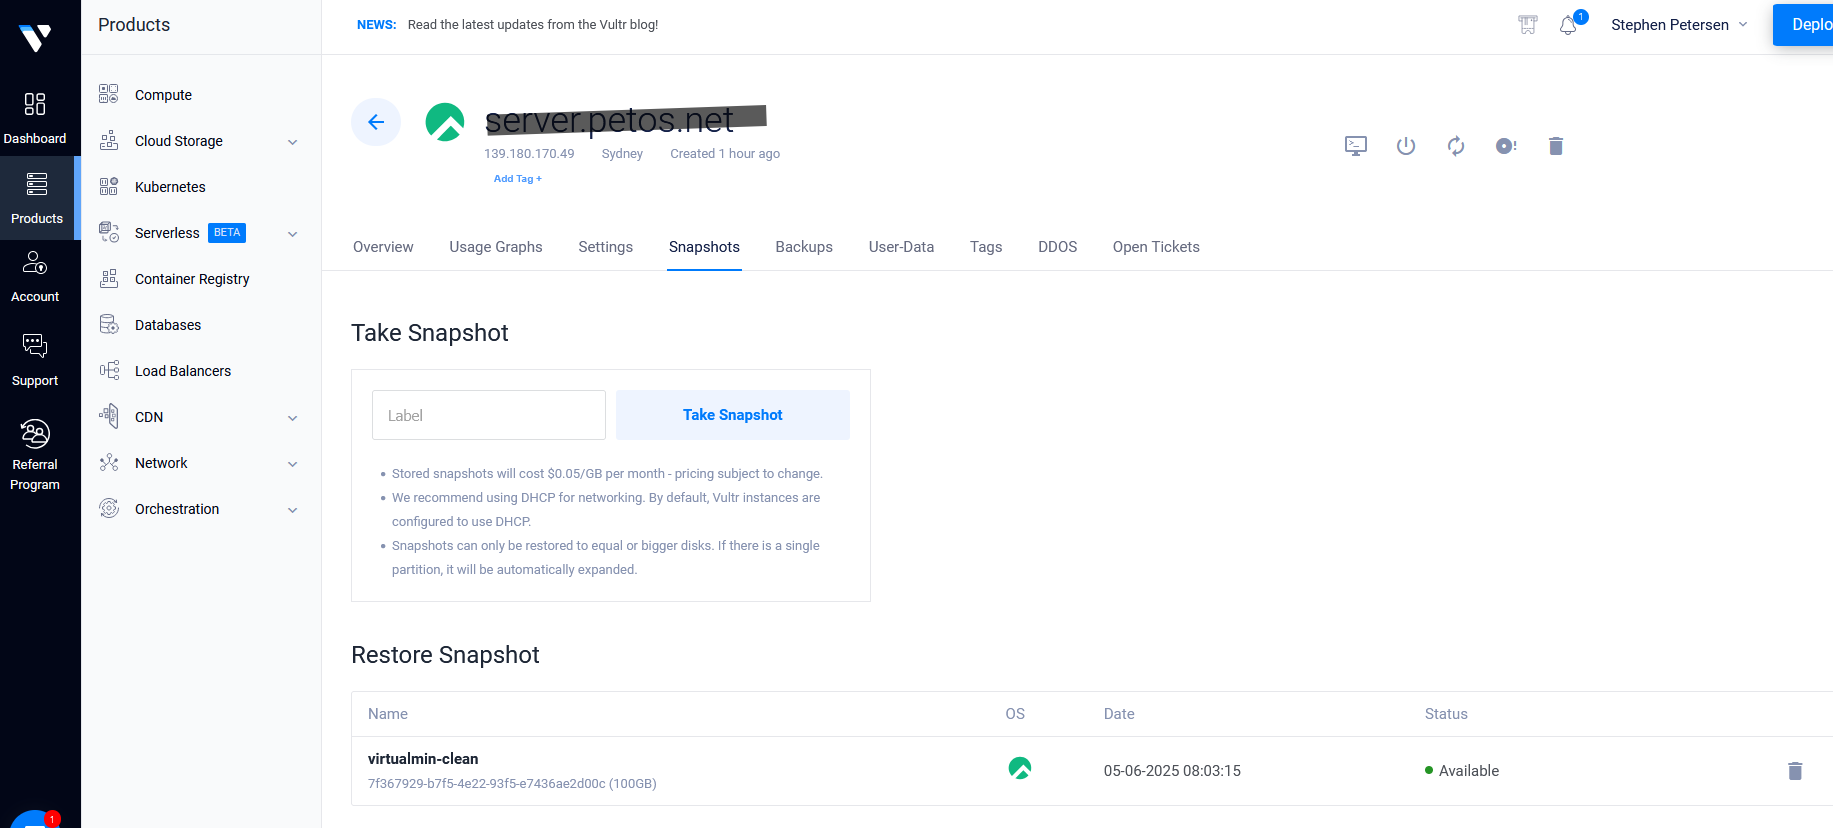Expand the Network submenu chevron

click(x=293, y=464)
